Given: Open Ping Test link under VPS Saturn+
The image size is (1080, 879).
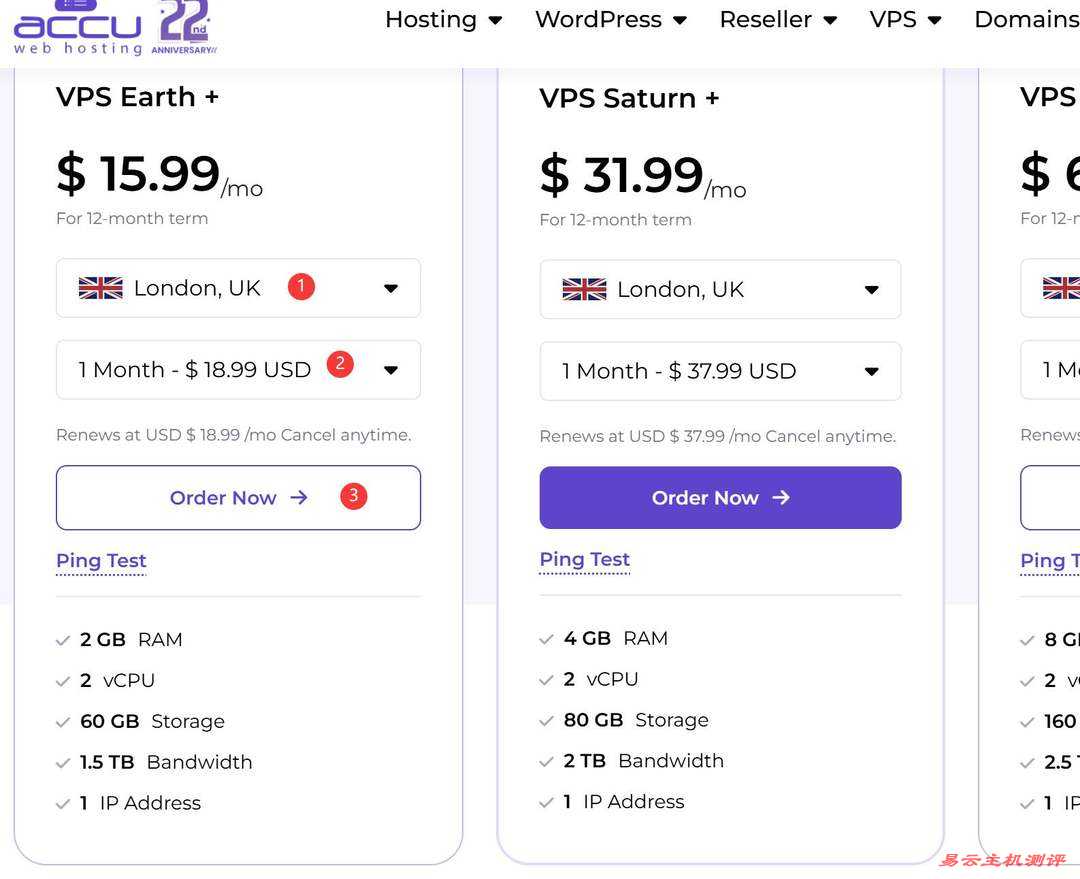Looking at the screenshot, I should [x=584, y=560].
